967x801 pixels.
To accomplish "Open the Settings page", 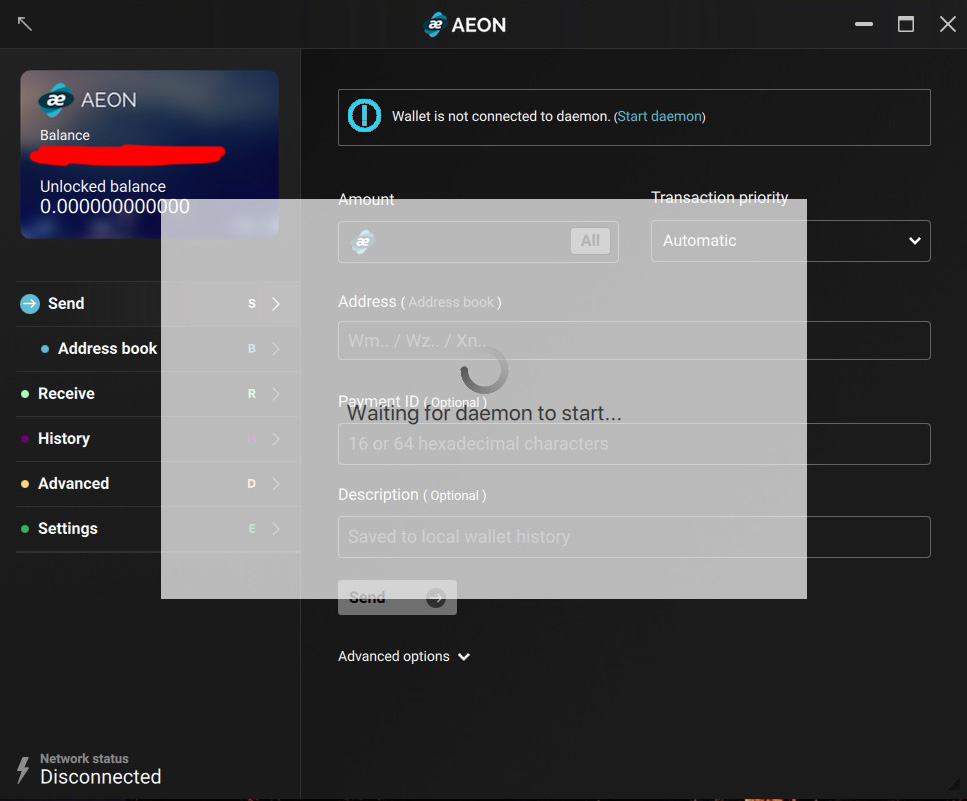I will (x=158, y=529).
